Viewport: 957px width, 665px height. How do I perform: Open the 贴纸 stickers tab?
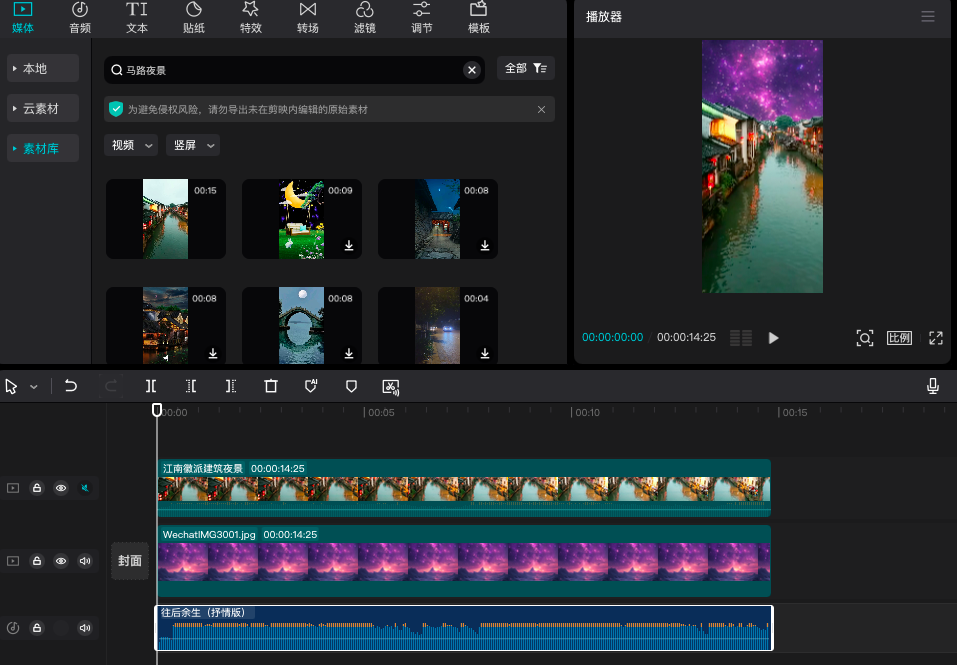(193, 18)
